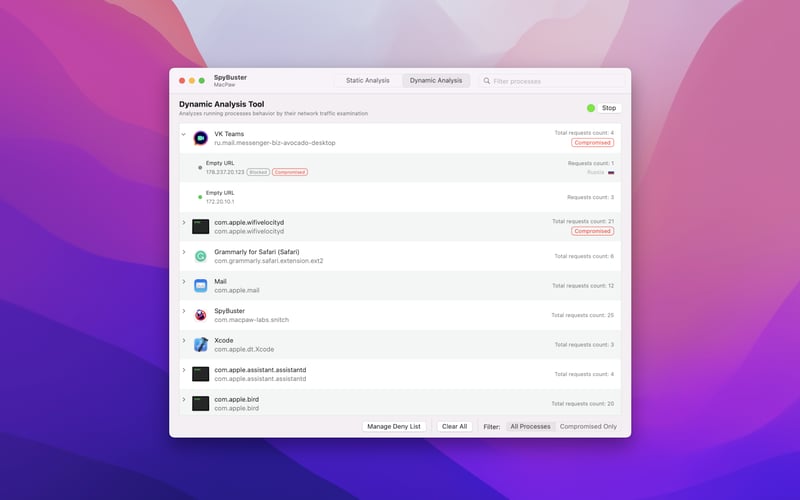Click com.apple.mail bundle text
This screenshot has height=500, width=800.
click(237, 290)
